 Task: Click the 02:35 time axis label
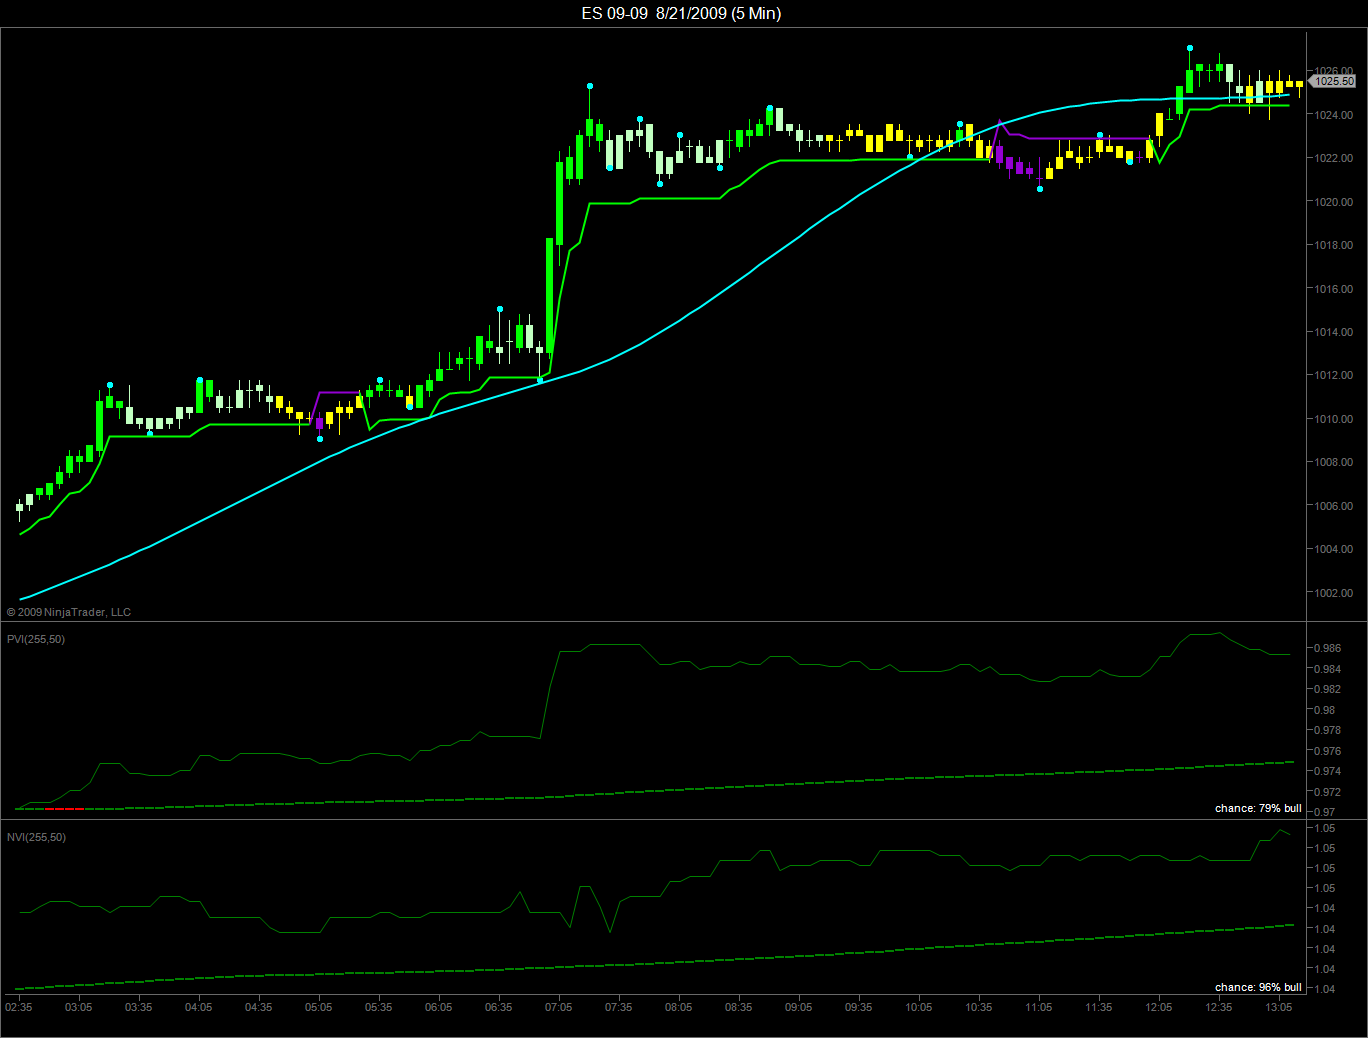(19, 1007)
